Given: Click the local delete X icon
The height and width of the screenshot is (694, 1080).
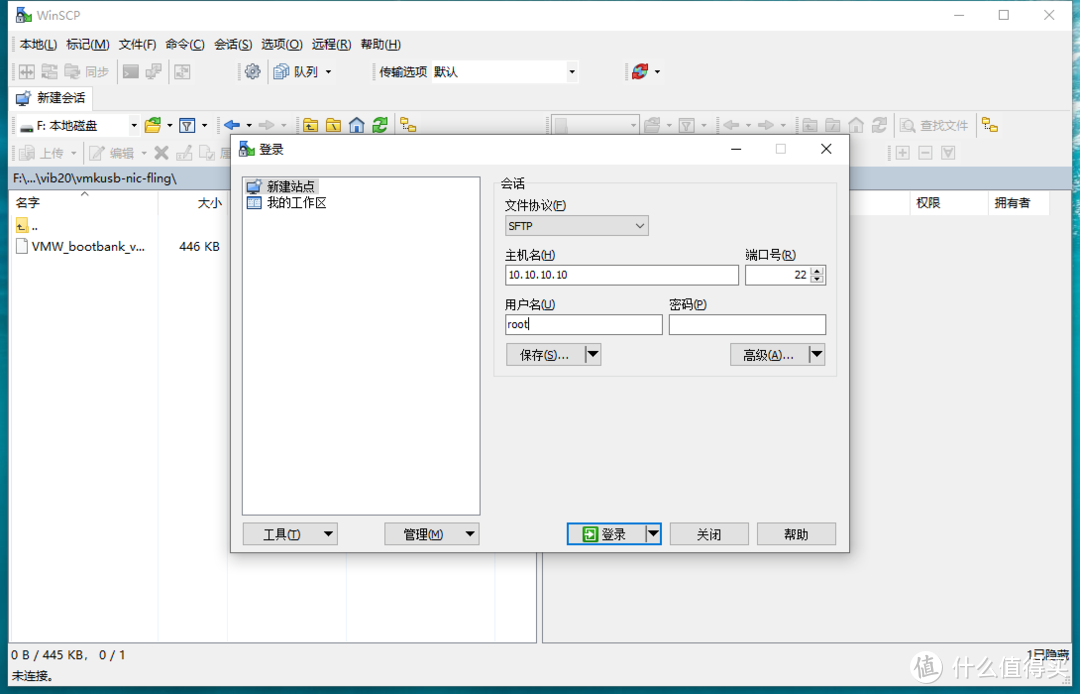Looking at the screenshot, I should point(162,153).
